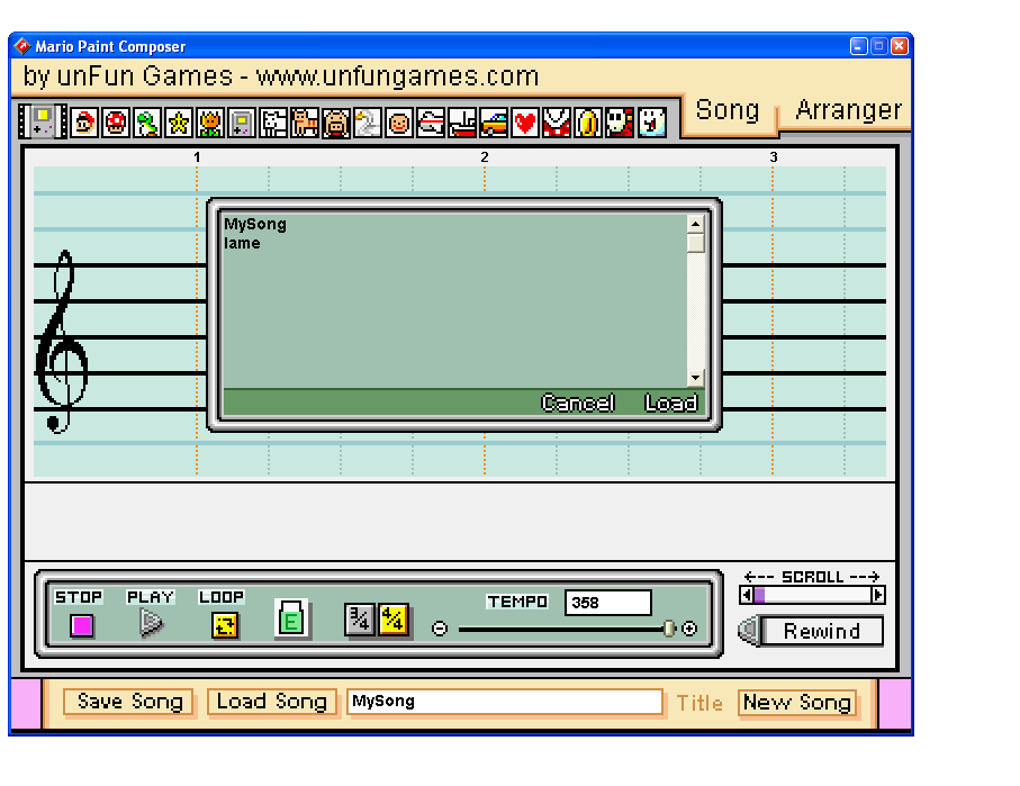Click the song list scroll-up arrow

[695, 224]
